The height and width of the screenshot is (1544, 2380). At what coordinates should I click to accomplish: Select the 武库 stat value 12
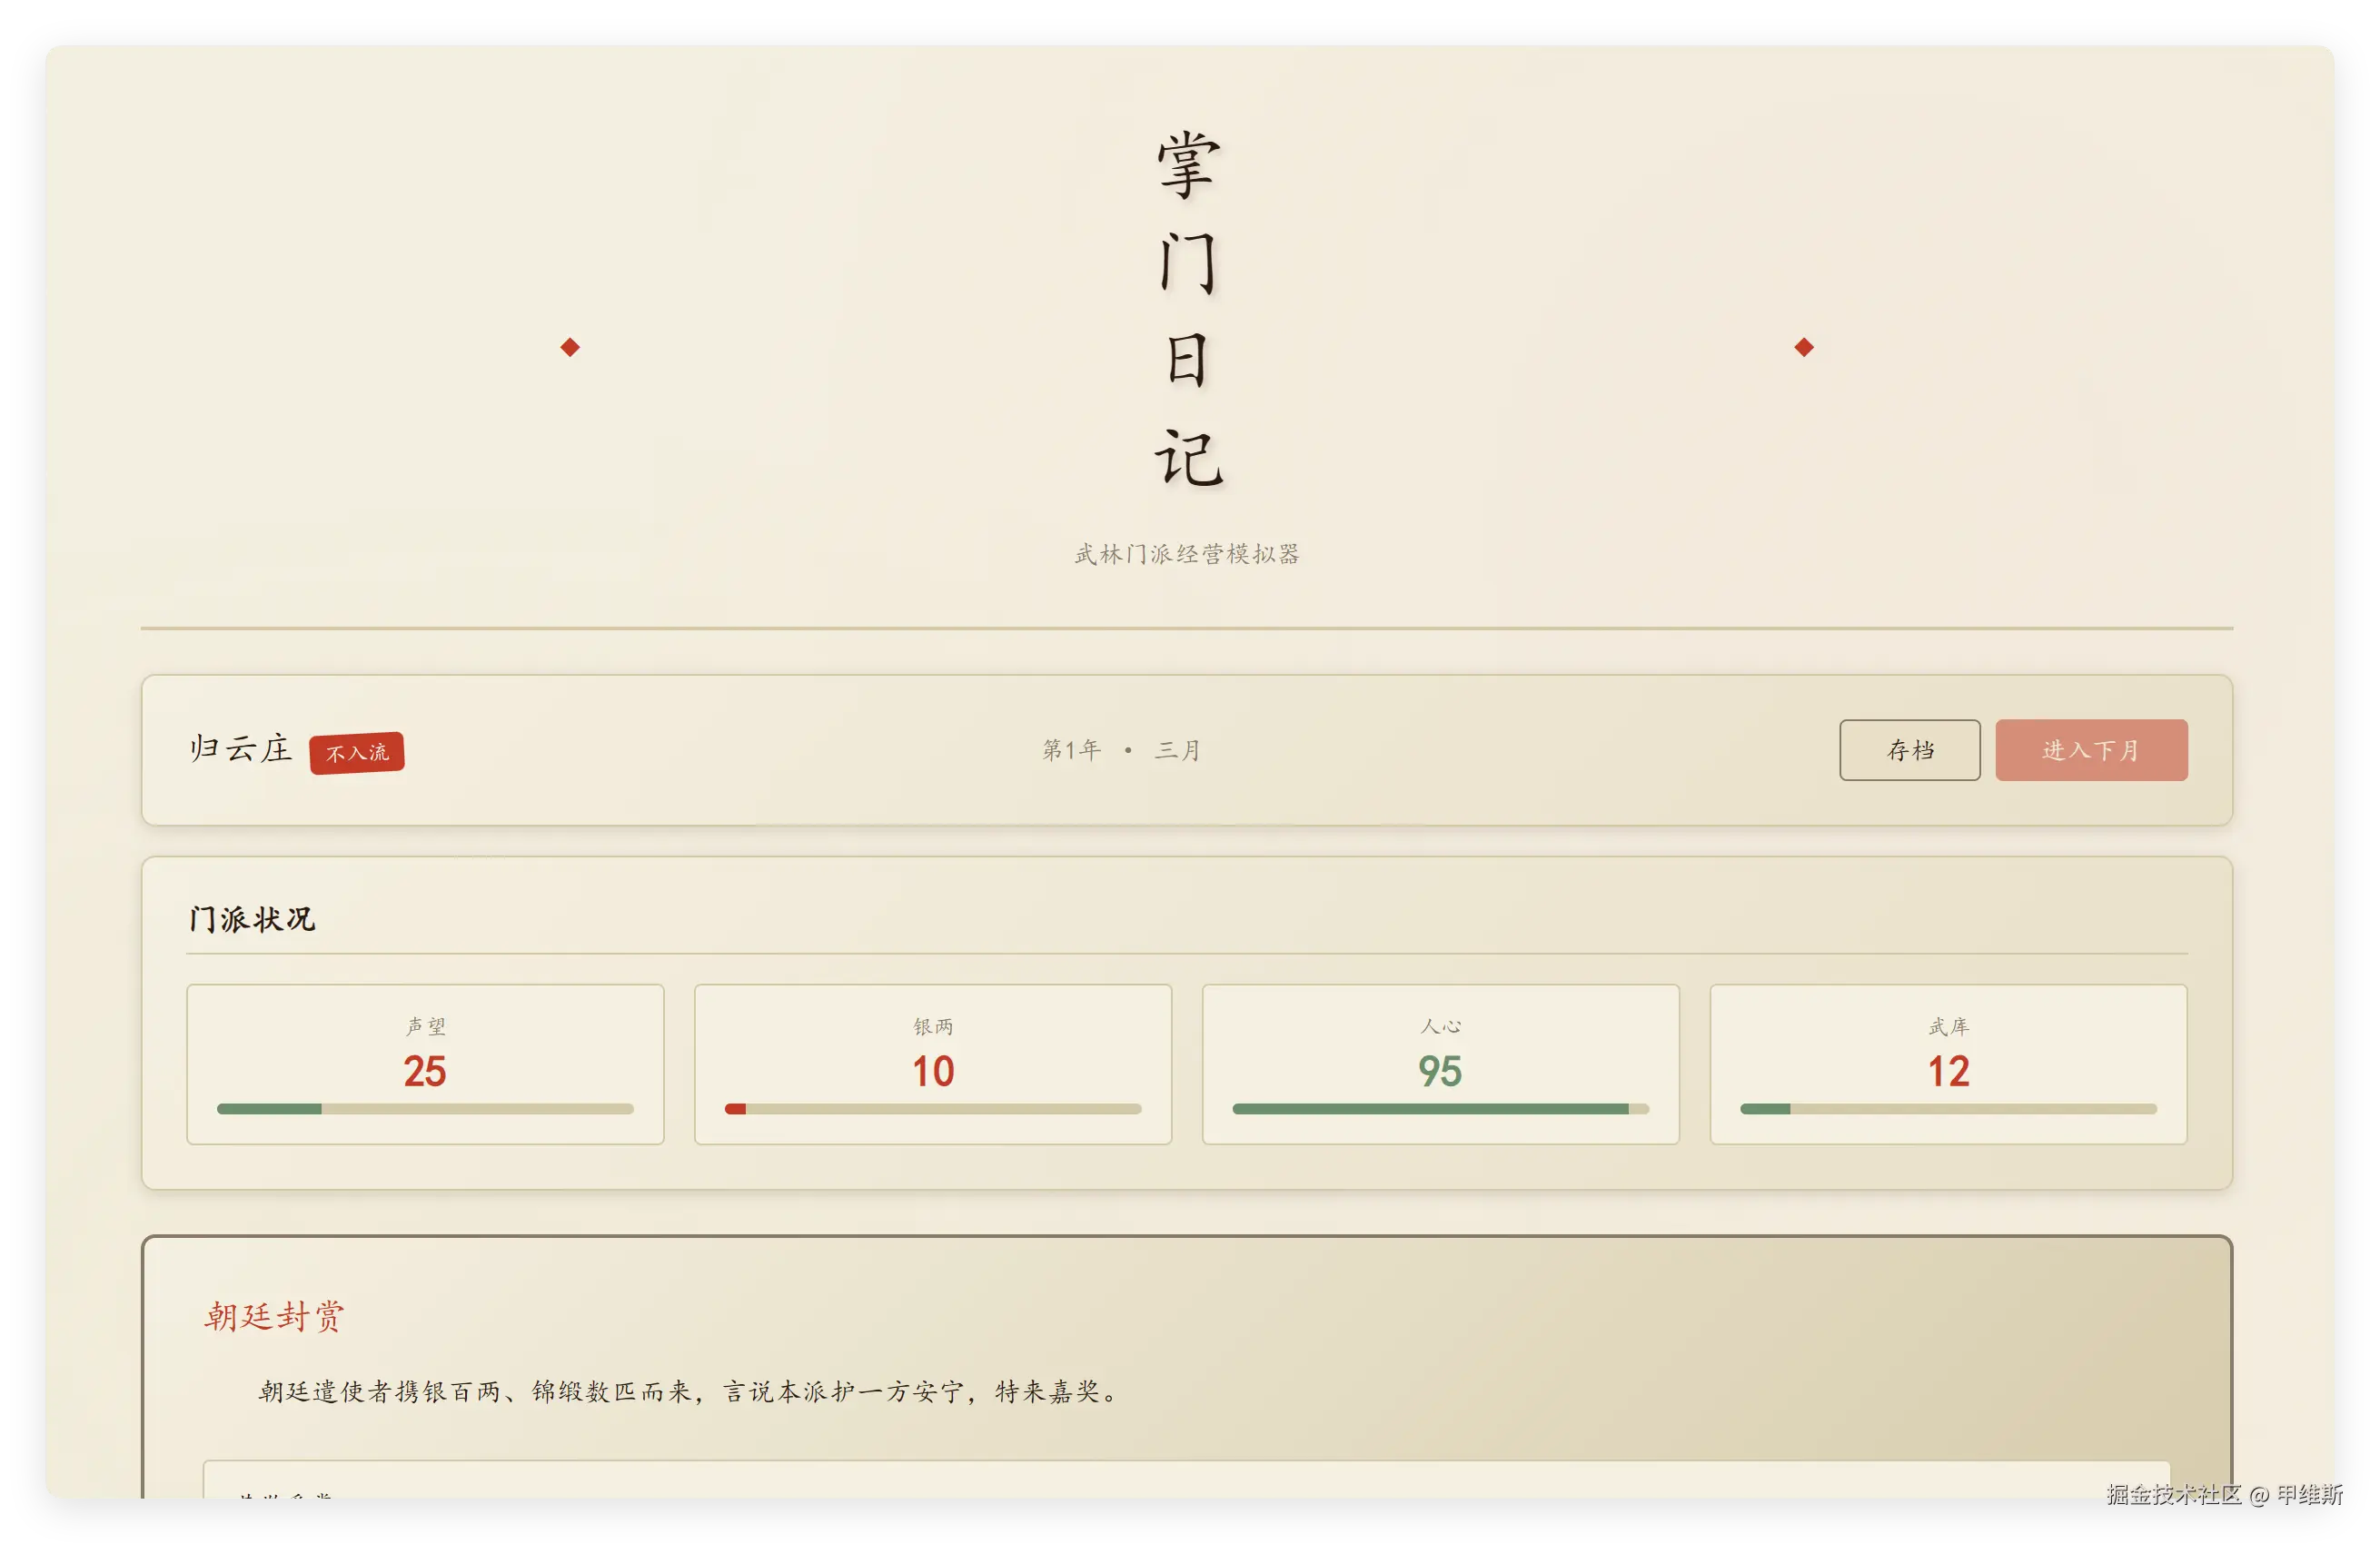click(x=1948, y=1071)
